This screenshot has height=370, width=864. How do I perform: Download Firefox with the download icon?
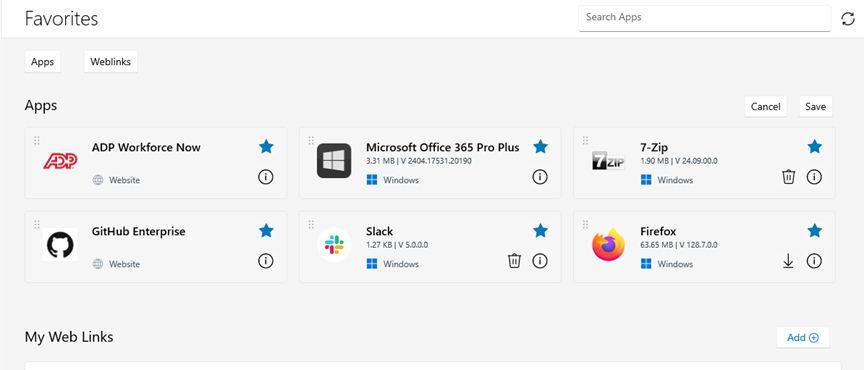789,261
